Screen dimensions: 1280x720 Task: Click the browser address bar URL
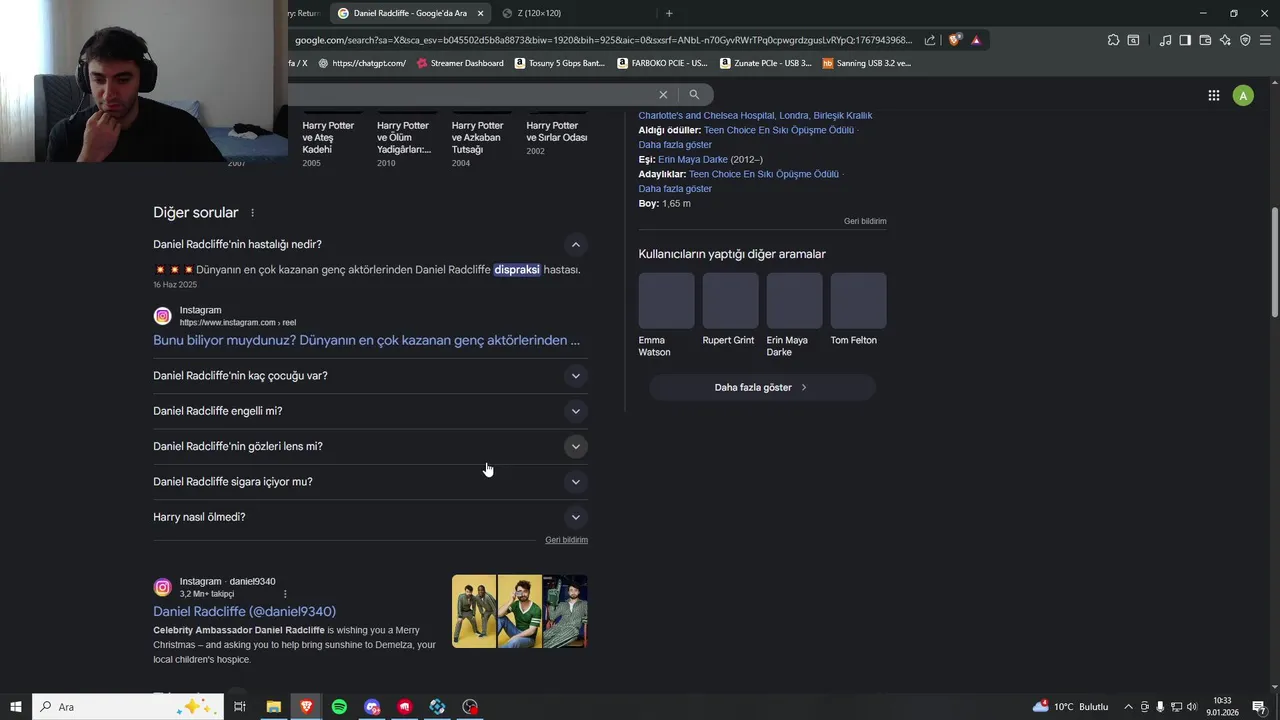pos(603,40)
